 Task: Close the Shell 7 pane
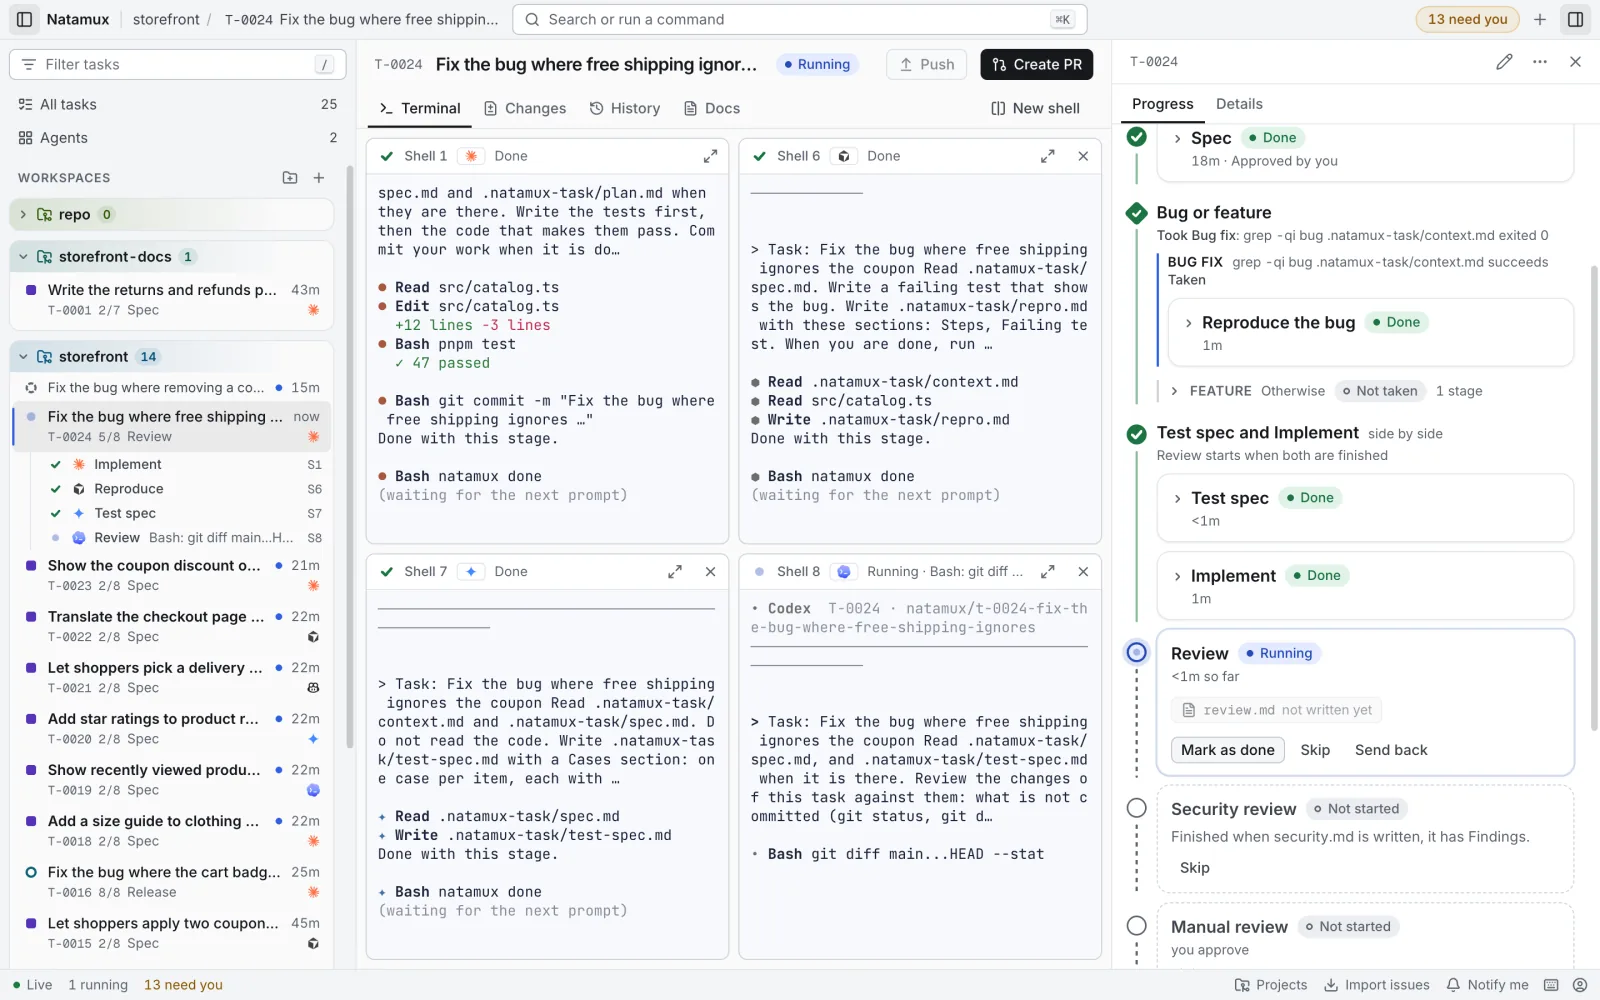click(x=710, y=572)
